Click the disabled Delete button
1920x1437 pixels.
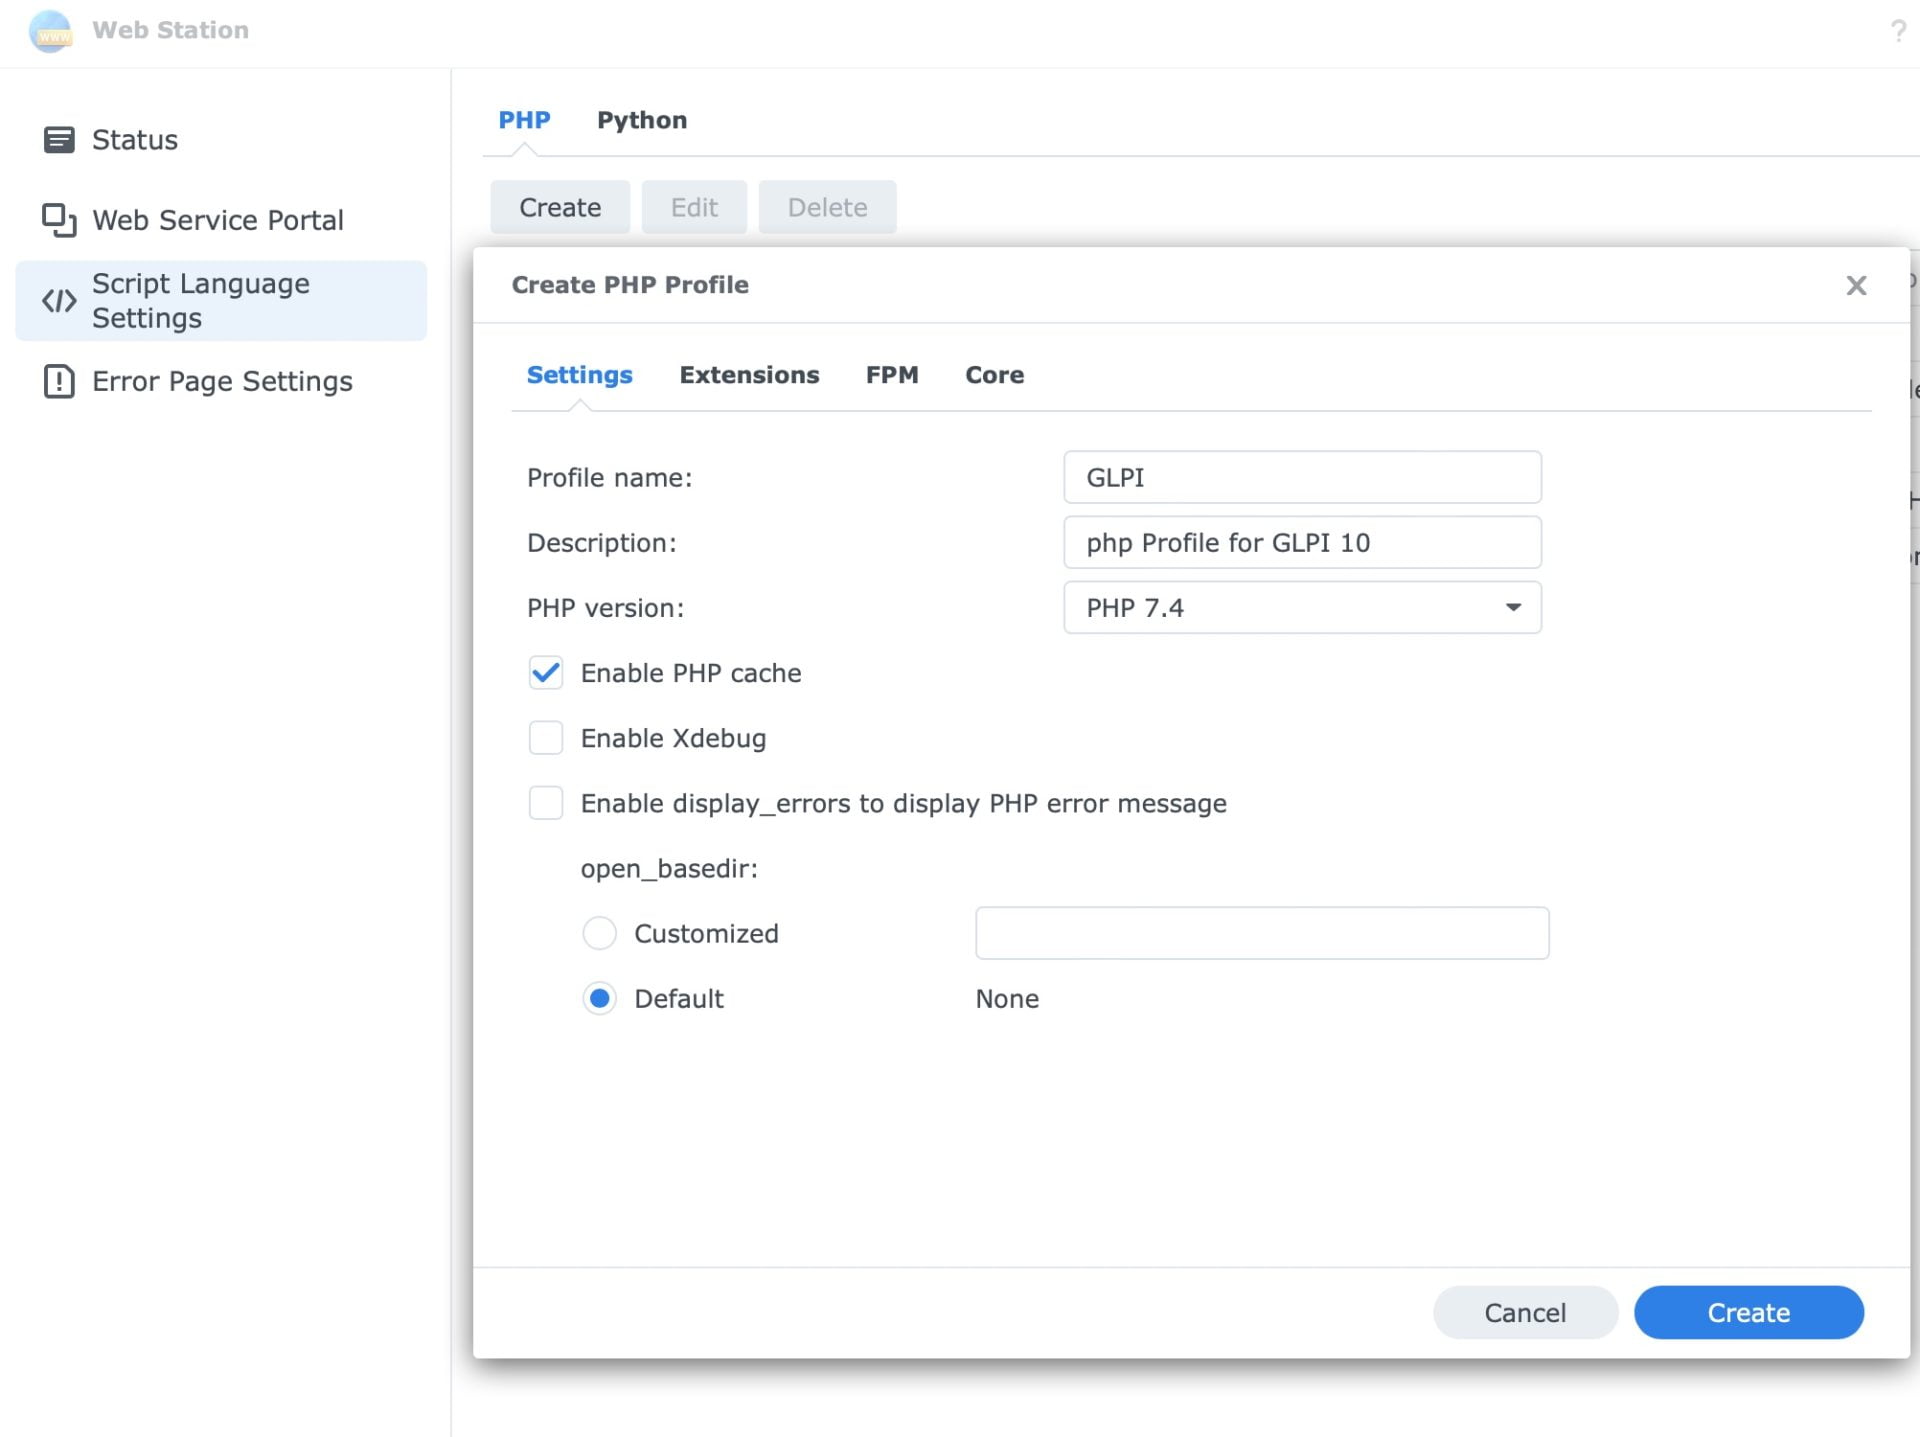coord(827,207)
